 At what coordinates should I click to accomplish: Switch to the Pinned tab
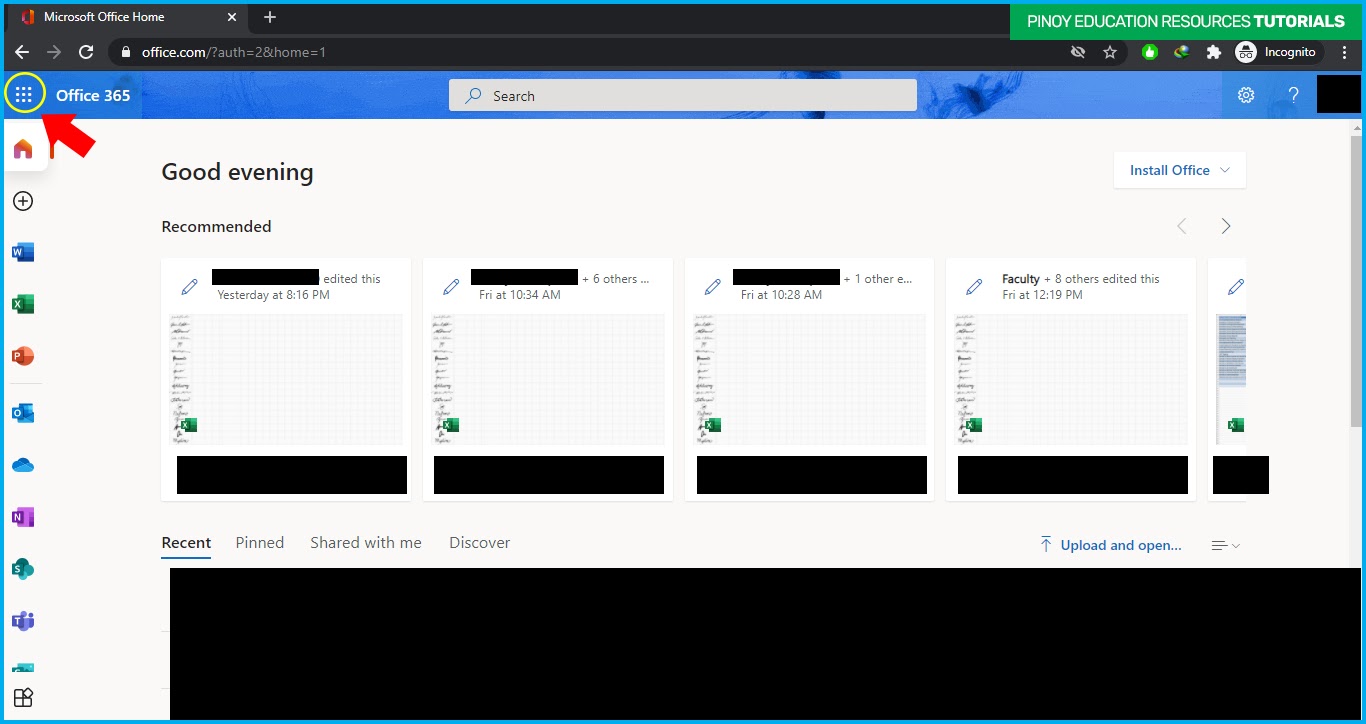point(260,543)
